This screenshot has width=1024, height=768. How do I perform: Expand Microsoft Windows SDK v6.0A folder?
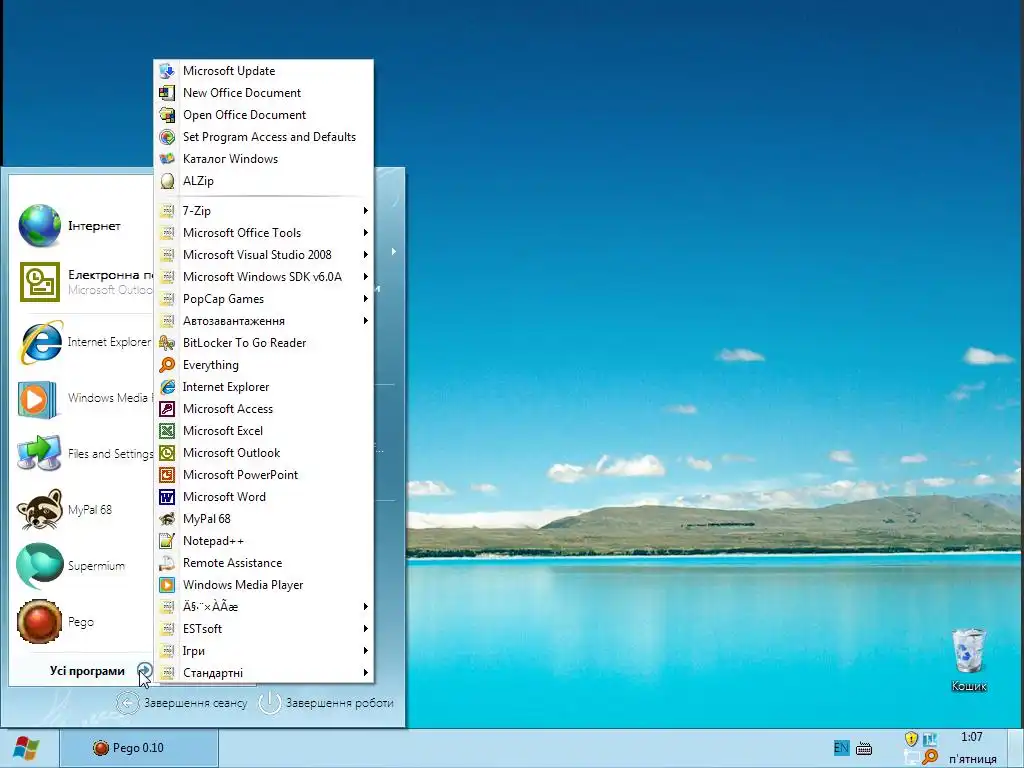(264, 277)
